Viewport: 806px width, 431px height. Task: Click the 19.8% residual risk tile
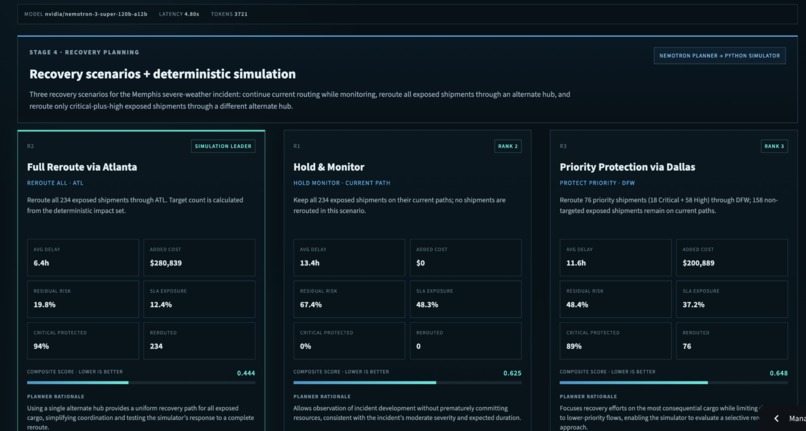click(x=83, y=299)
